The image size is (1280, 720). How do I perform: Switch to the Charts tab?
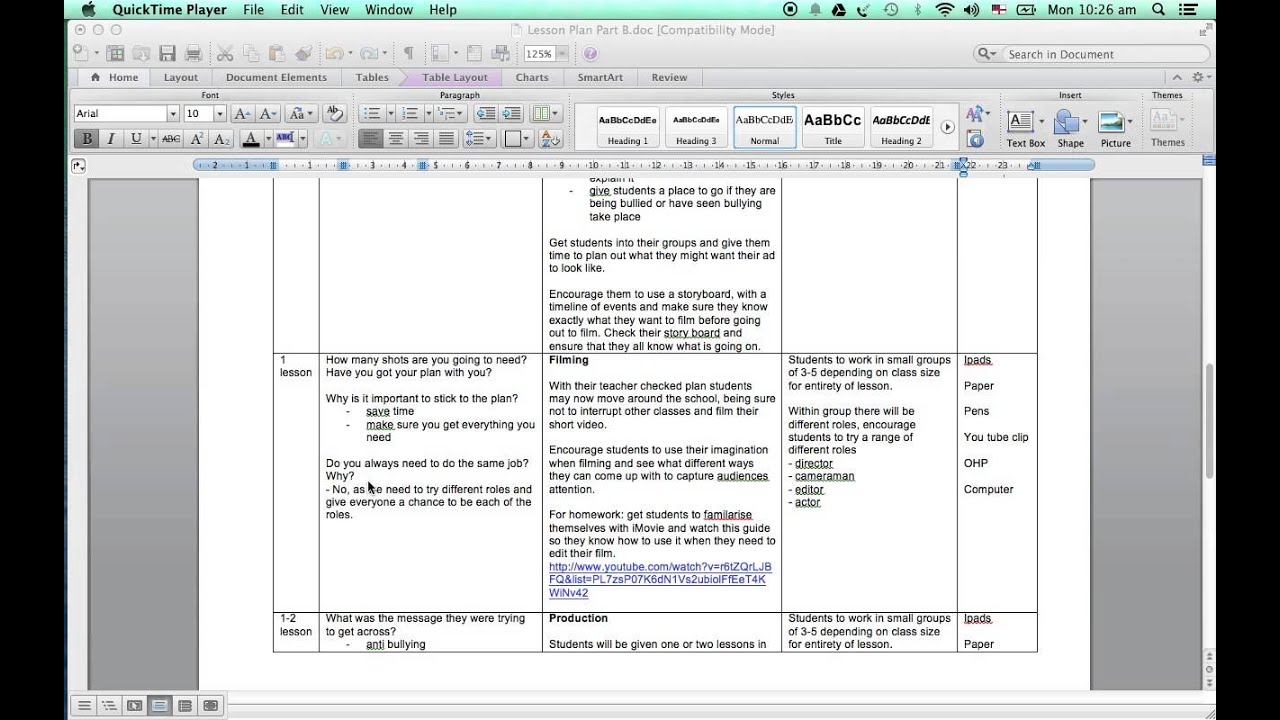532,77
